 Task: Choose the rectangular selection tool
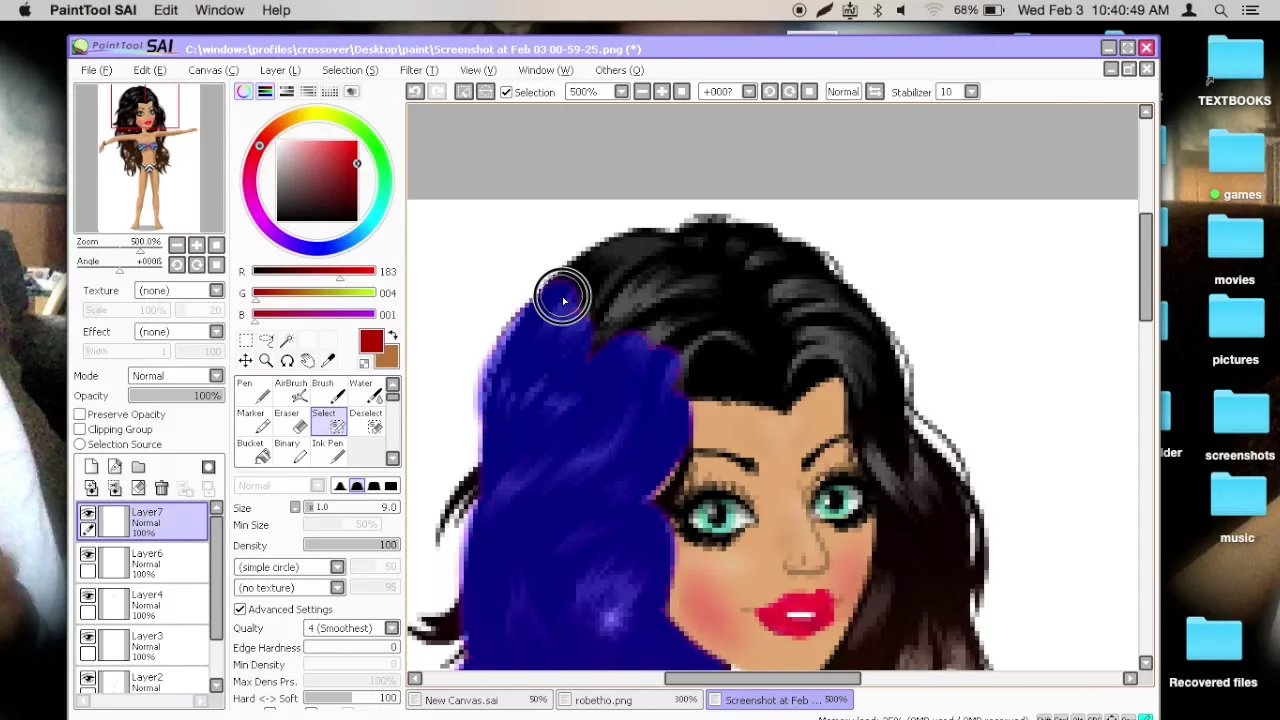(245, 341)
